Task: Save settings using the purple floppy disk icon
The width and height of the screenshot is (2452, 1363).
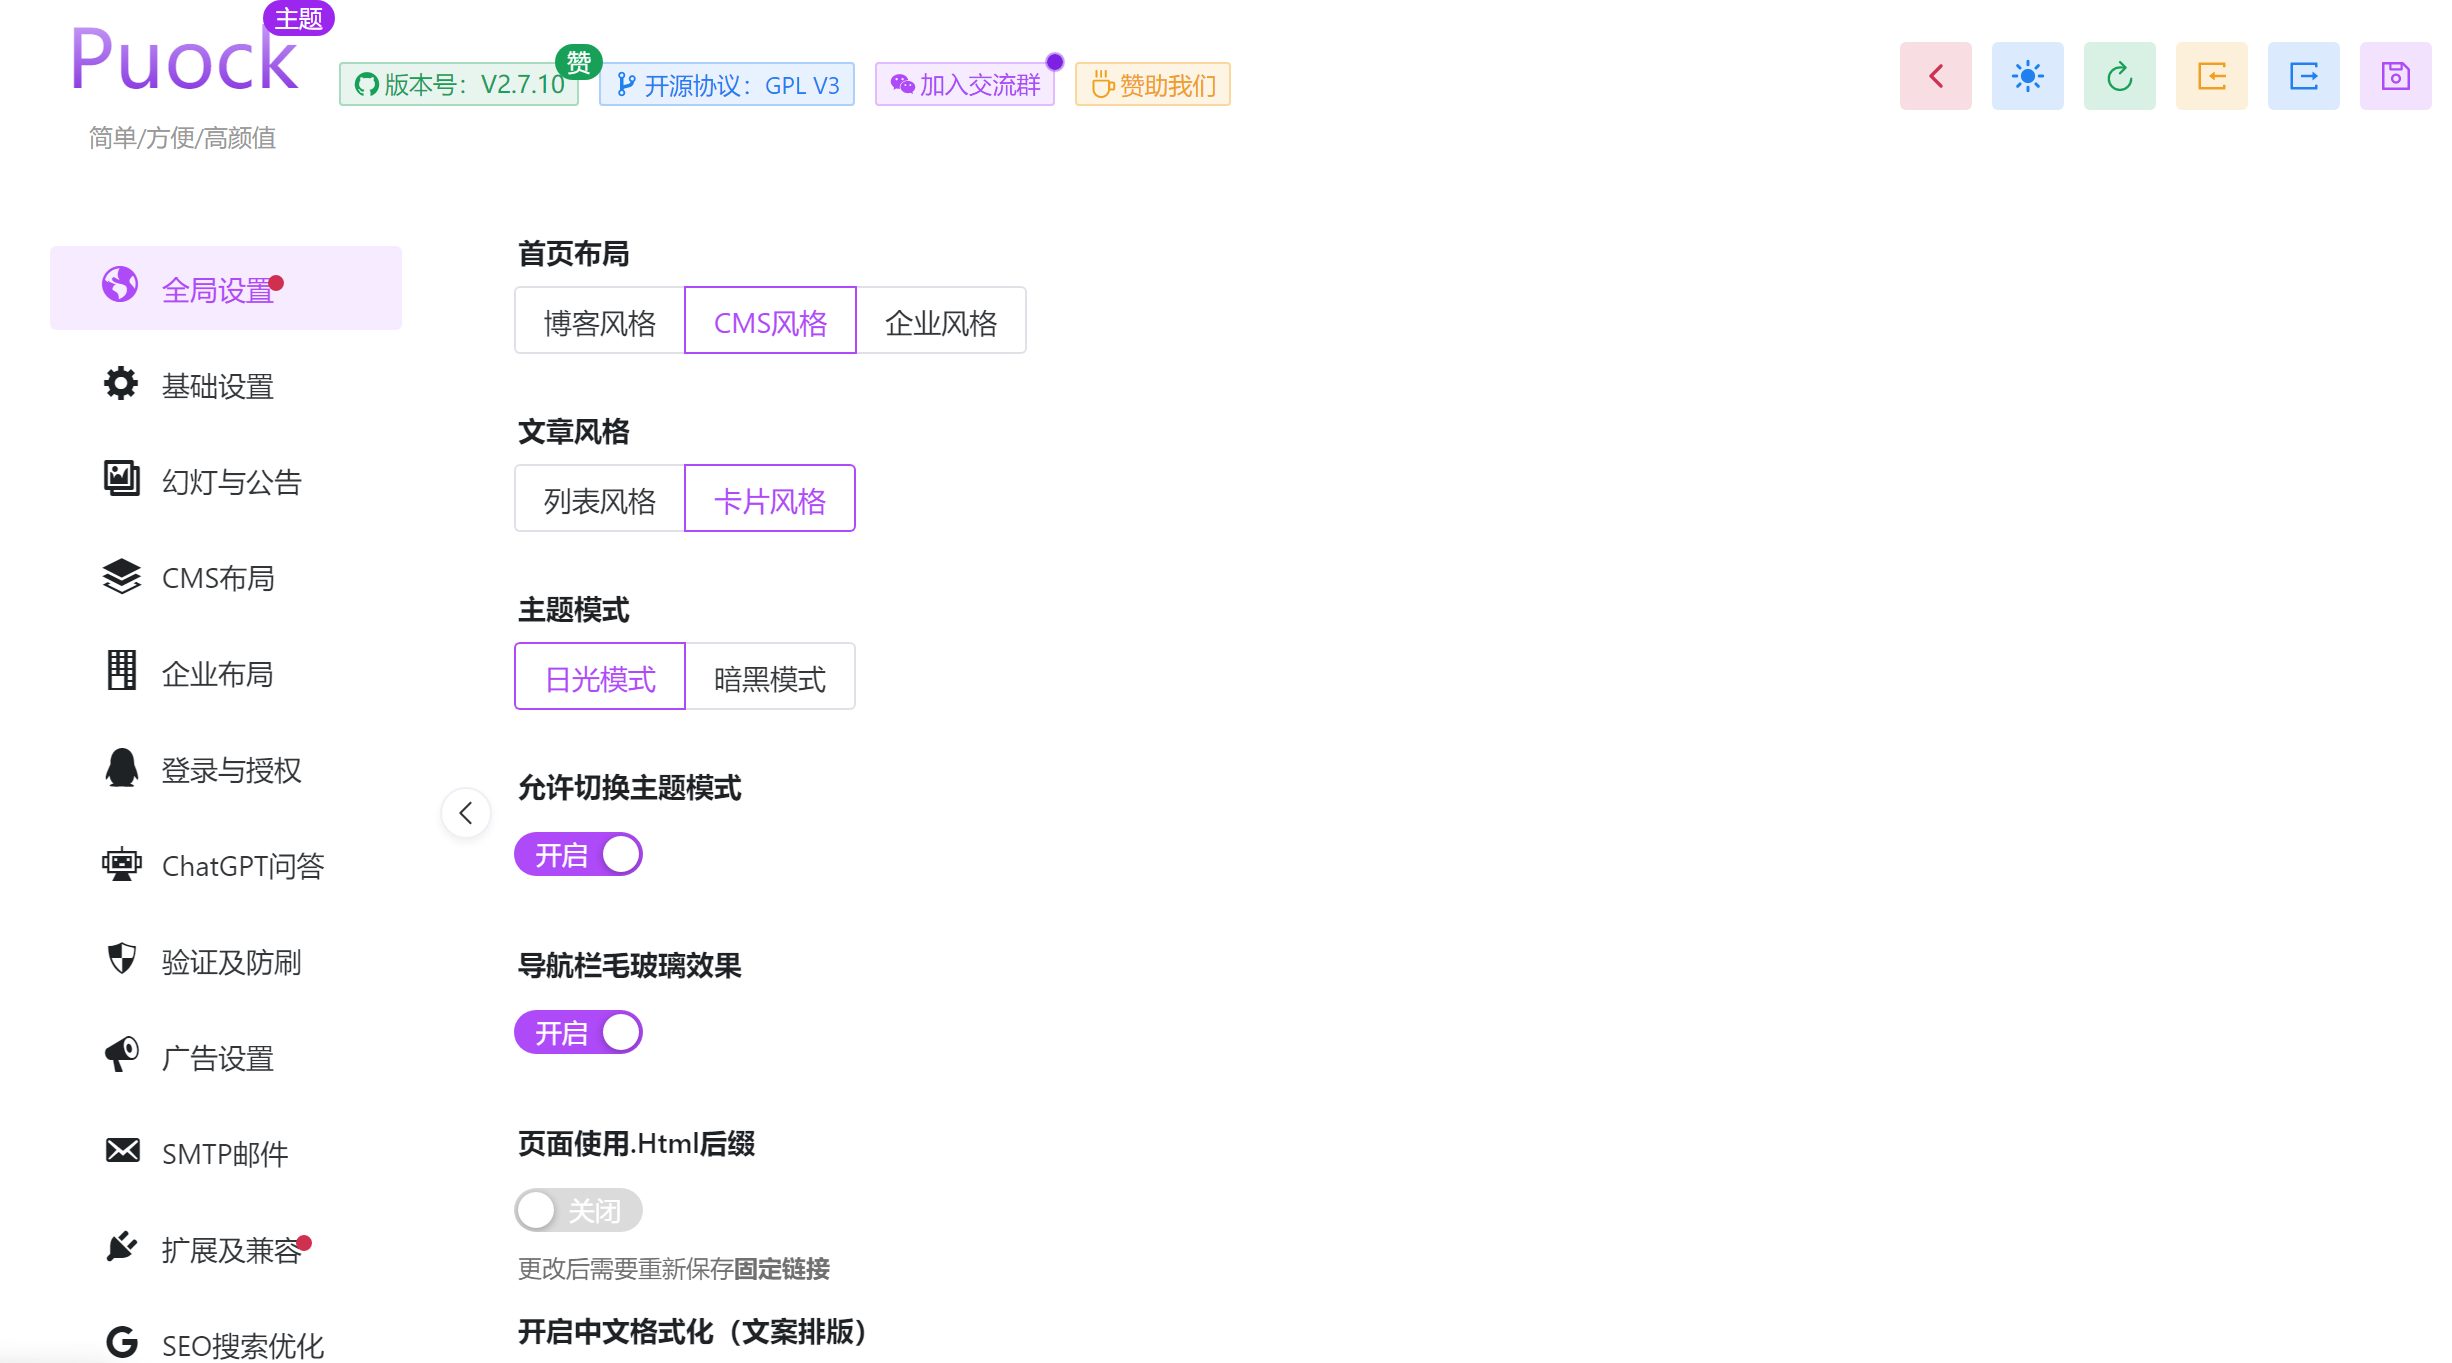Action: tap(2395, 76)
